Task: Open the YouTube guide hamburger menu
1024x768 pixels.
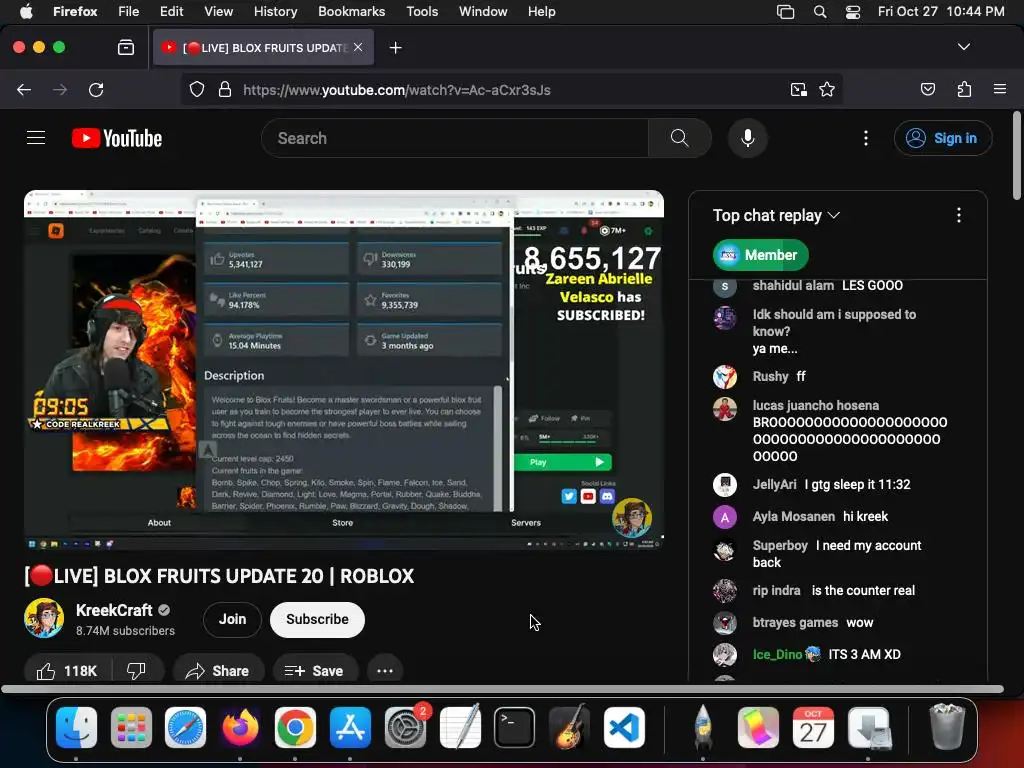Action: [36, 138]
